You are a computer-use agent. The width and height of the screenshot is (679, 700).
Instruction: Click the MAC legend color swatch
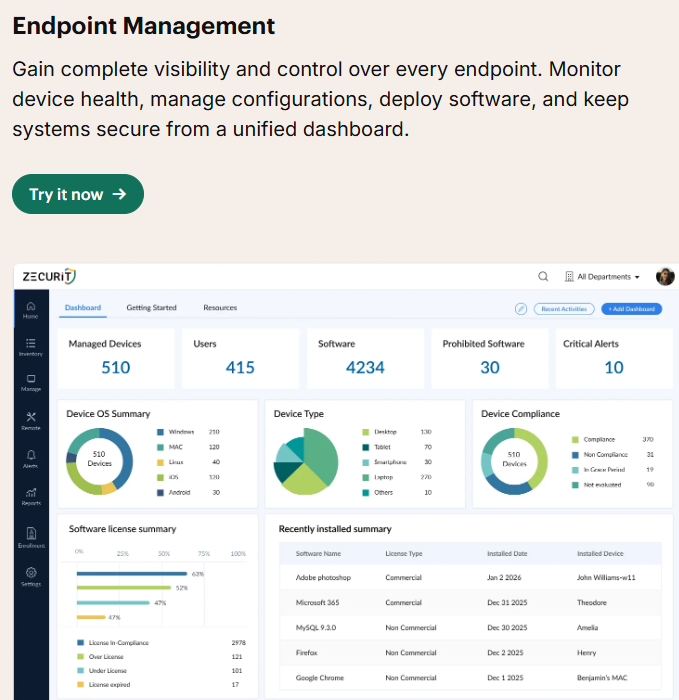pos(160,447)
